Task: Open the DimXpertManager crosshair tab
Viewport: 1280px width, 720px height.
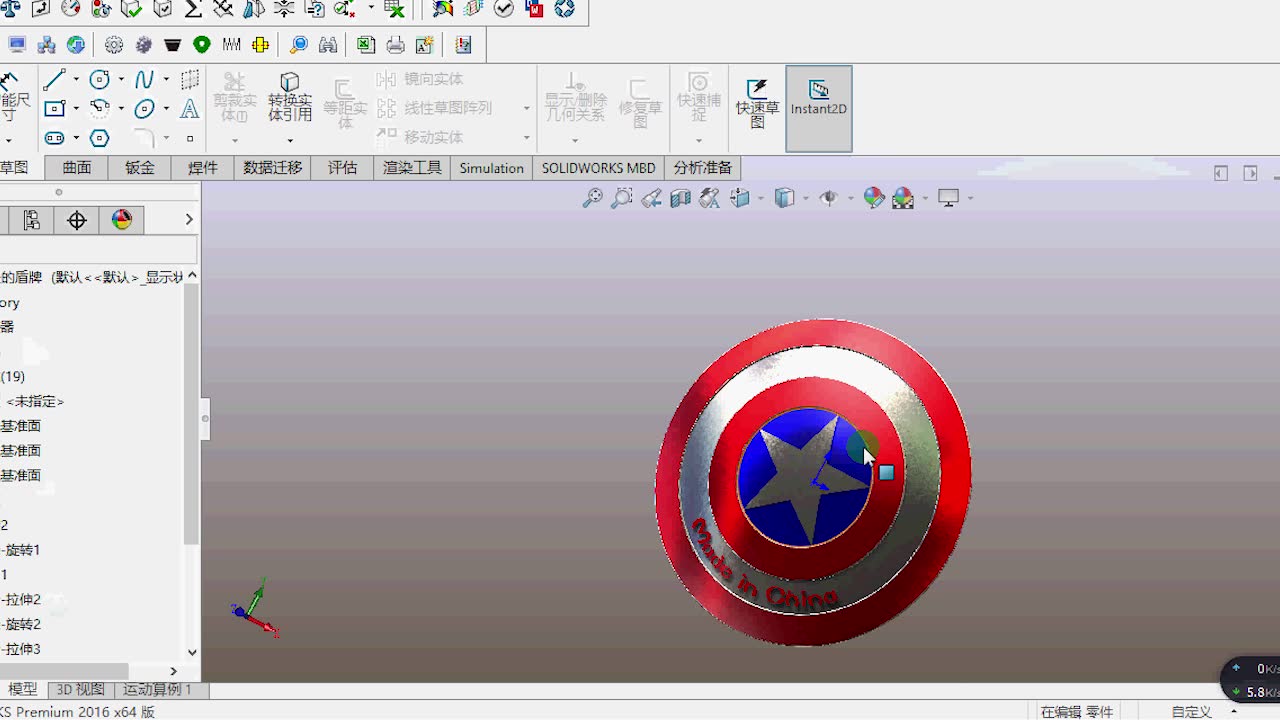Action: coord(77,220)
